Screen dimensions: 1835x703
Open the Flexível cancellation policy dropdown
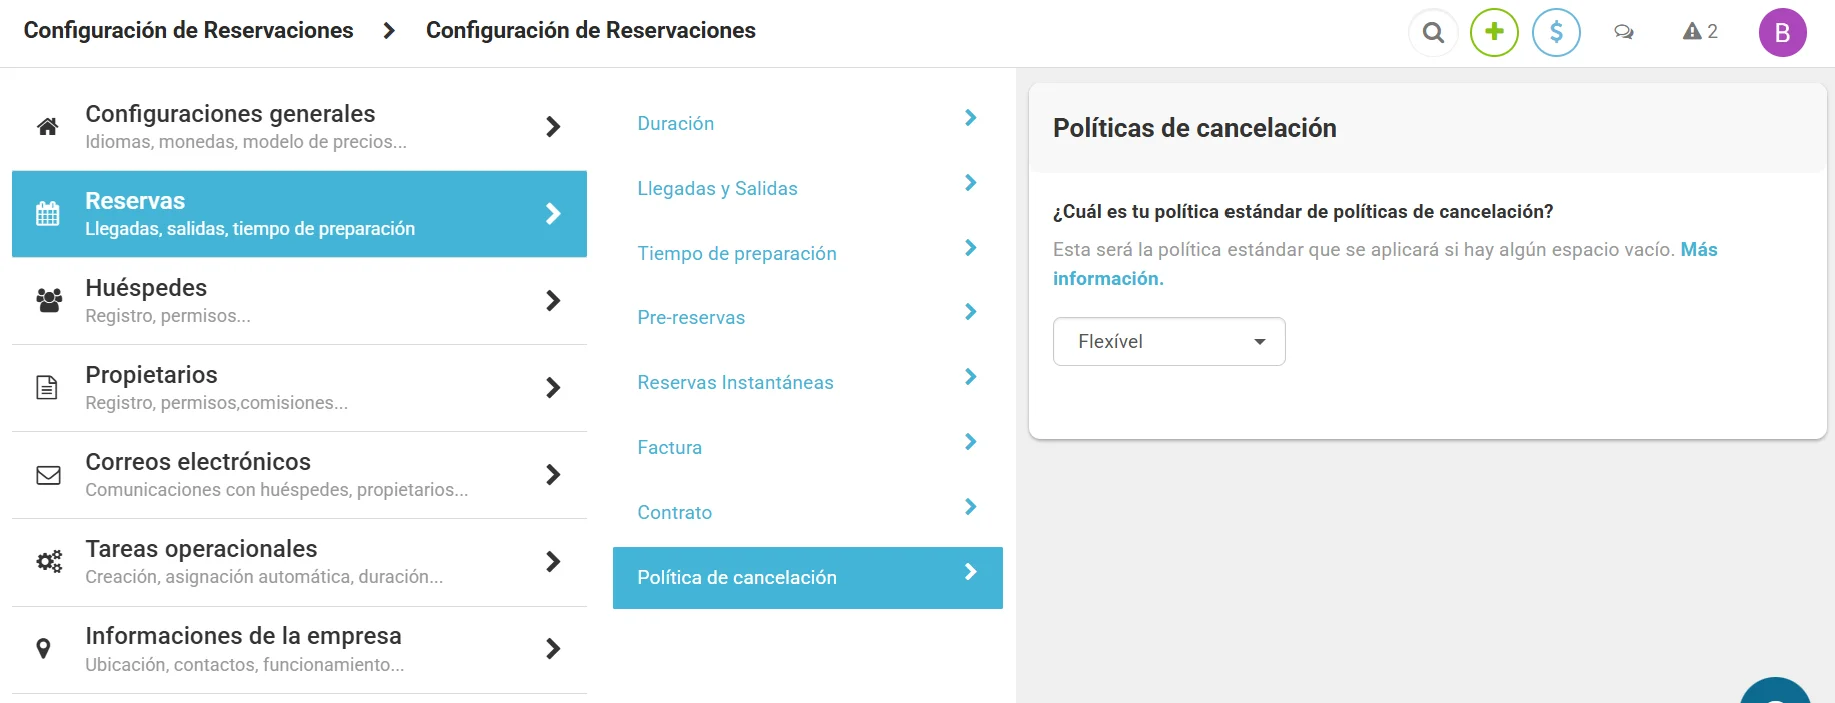pos(1169,342)
